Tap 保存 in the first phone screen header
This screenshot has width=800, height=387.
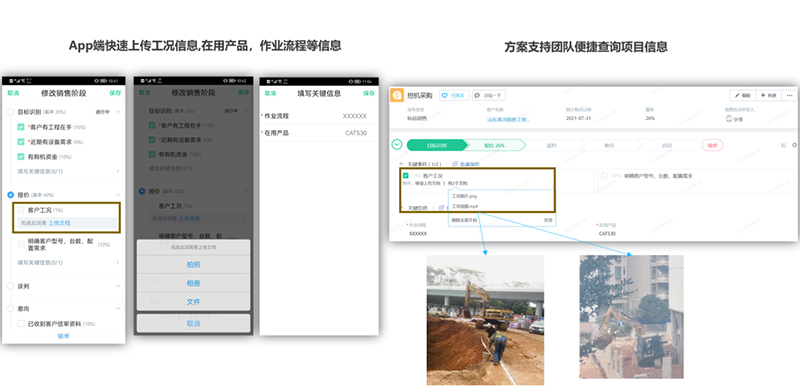(115, 93)
